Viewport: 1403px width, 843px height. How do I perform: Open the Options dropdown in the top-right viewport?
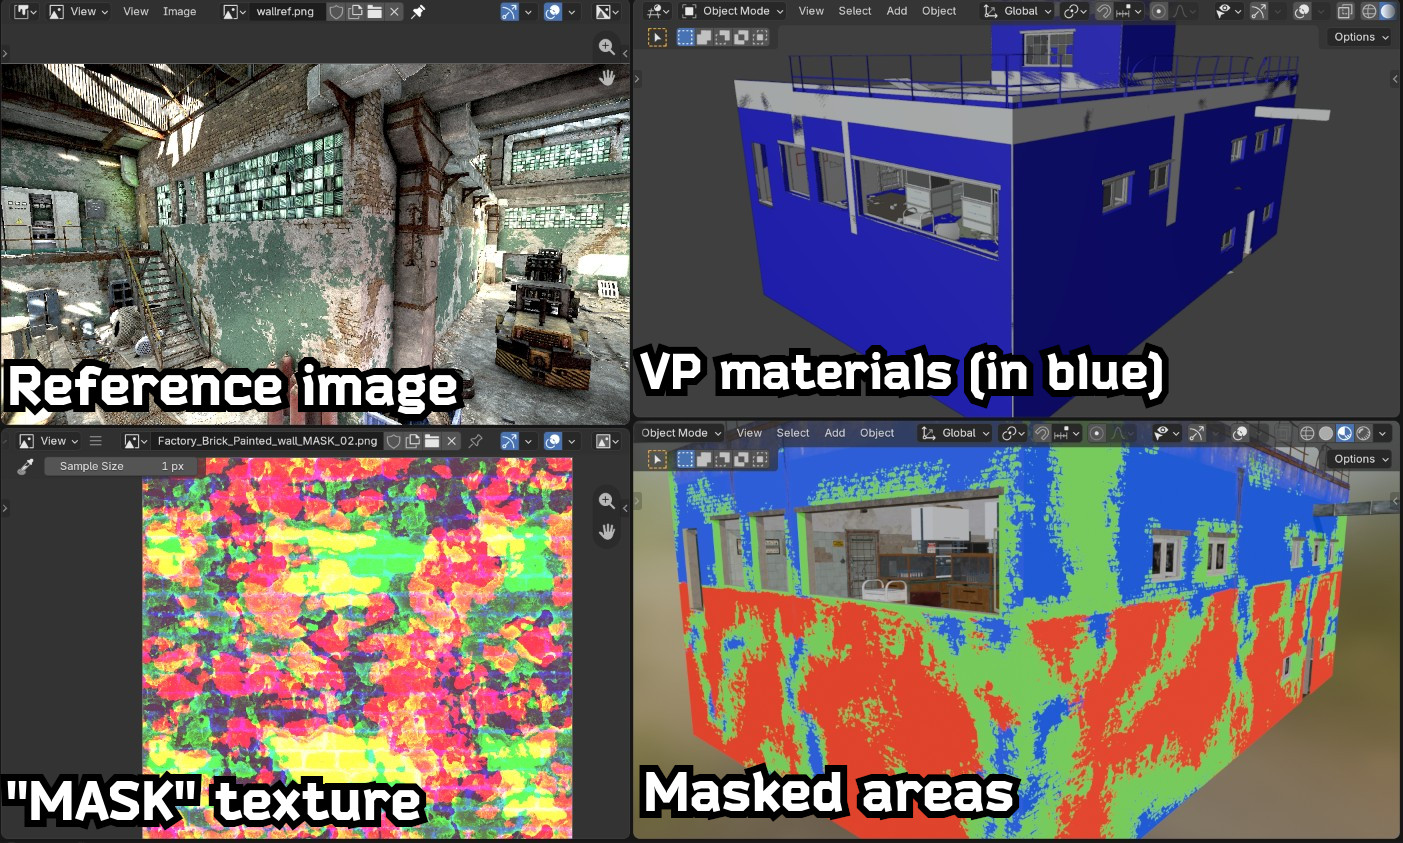pos(1361,37)
